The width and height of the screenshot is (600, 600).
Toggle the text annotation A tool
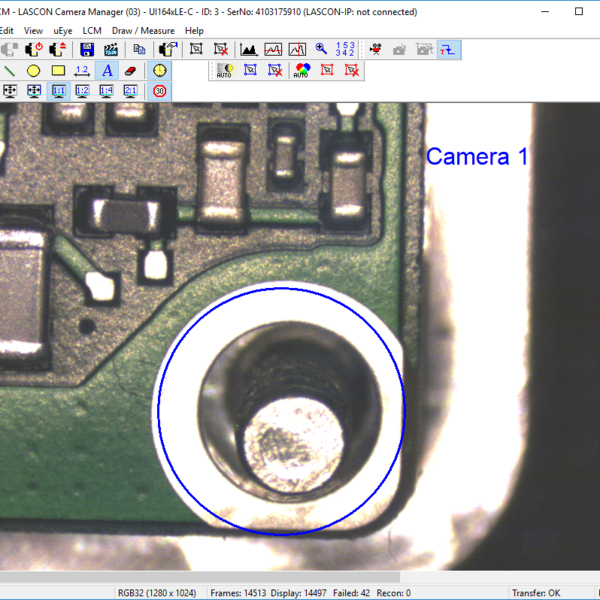(107, 71)
